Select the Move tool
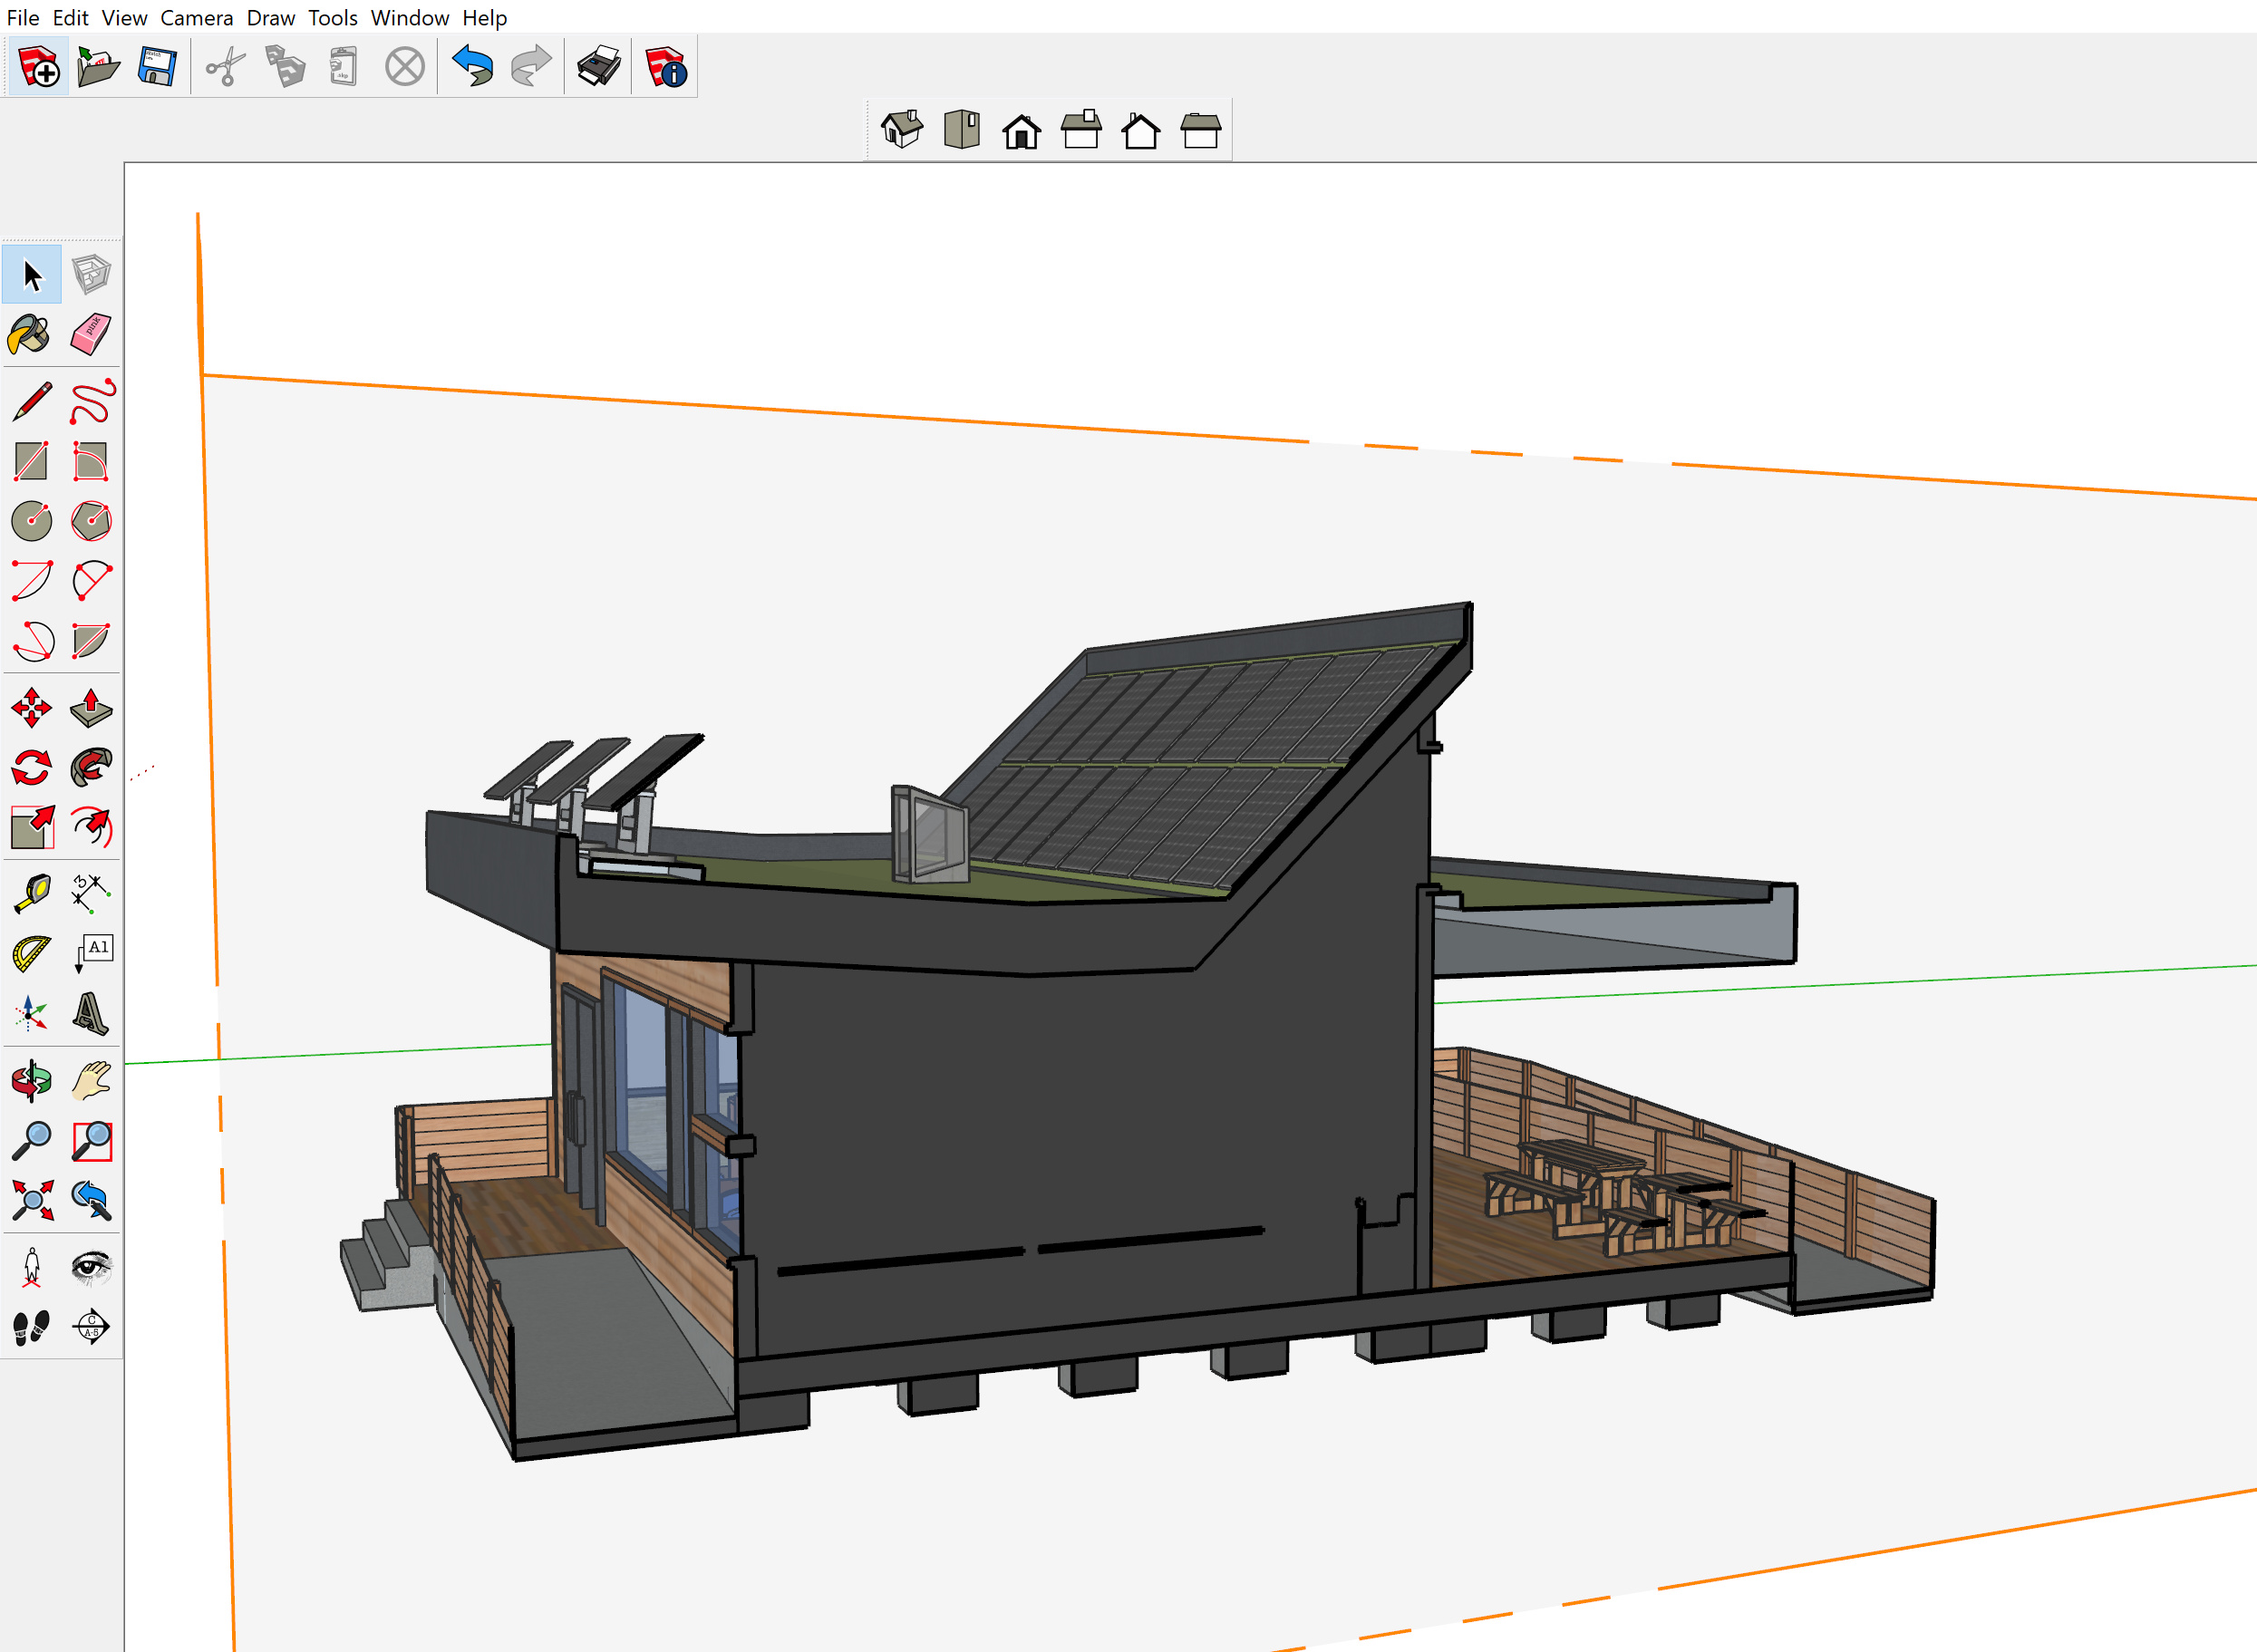2257x1652 pixels. click(x=31, y=708)
